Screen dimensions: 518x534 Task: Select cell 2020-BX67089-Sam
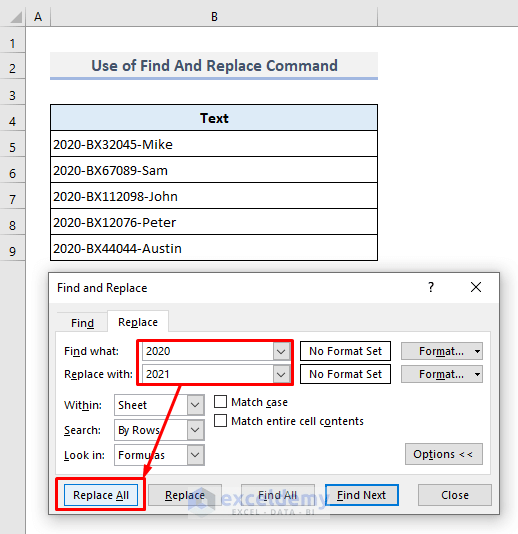214,170
